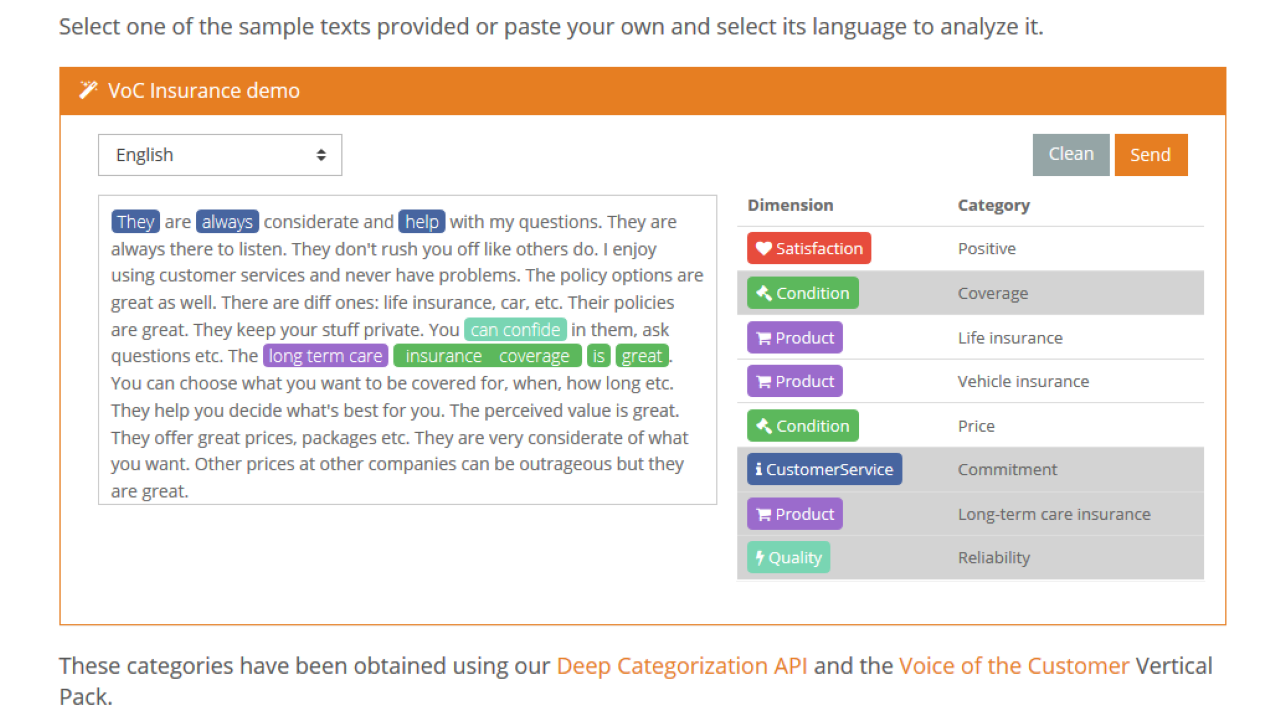
Task: Open the English language dropdown
Action: 220,155
